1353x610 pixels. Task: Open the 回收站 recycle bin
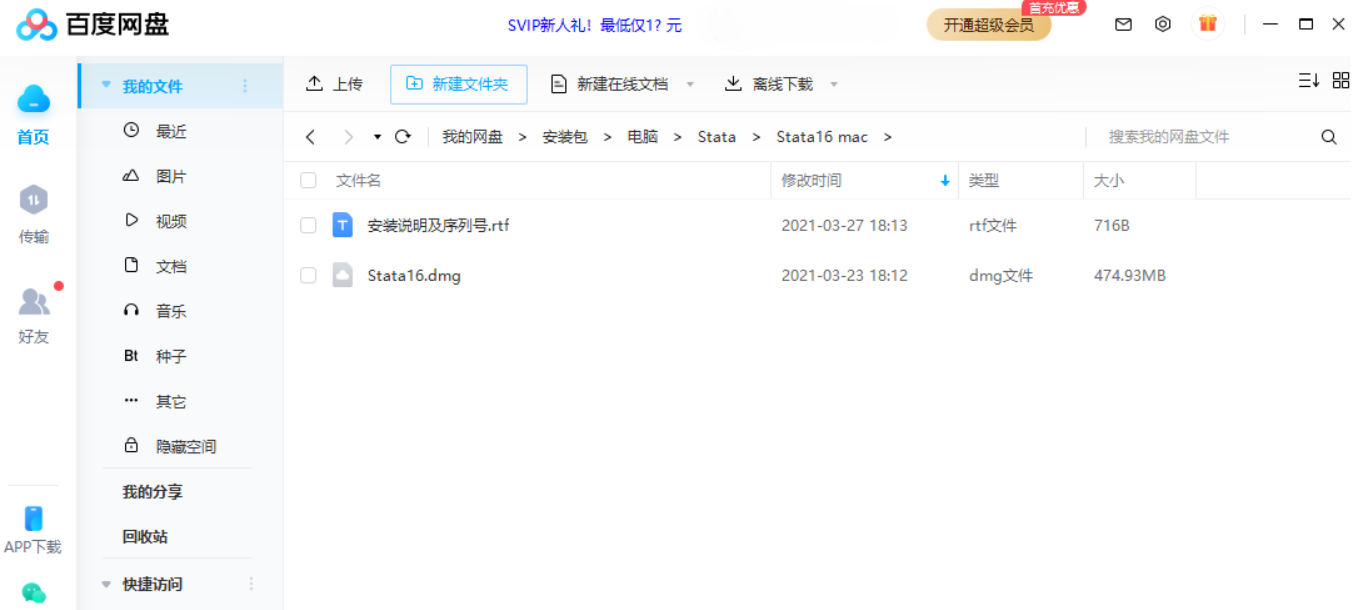(145, 536)
